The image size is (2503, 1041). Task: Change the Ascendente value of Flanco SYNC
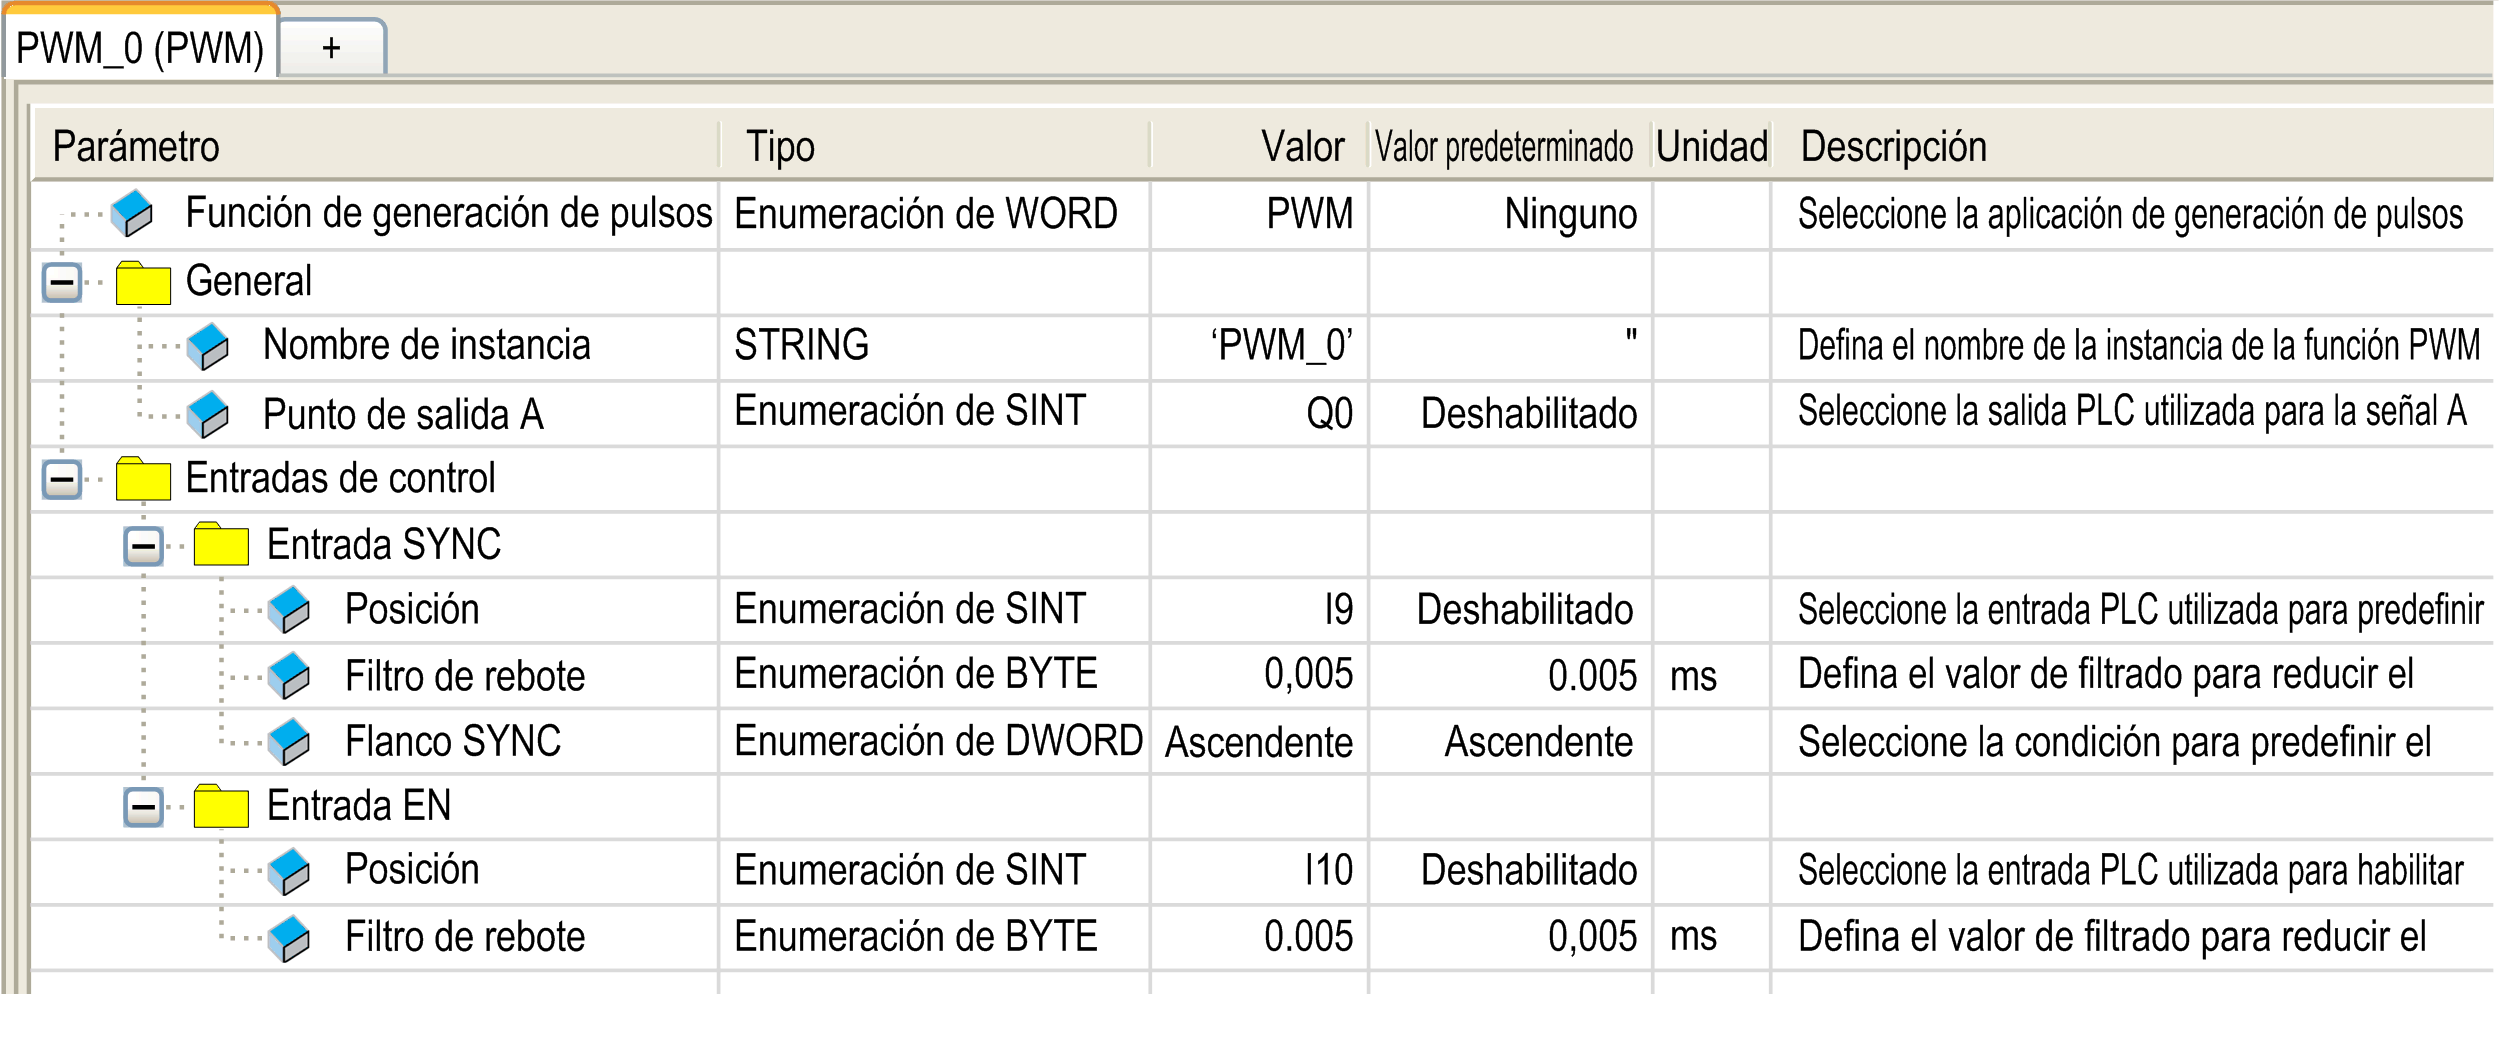1258,742
